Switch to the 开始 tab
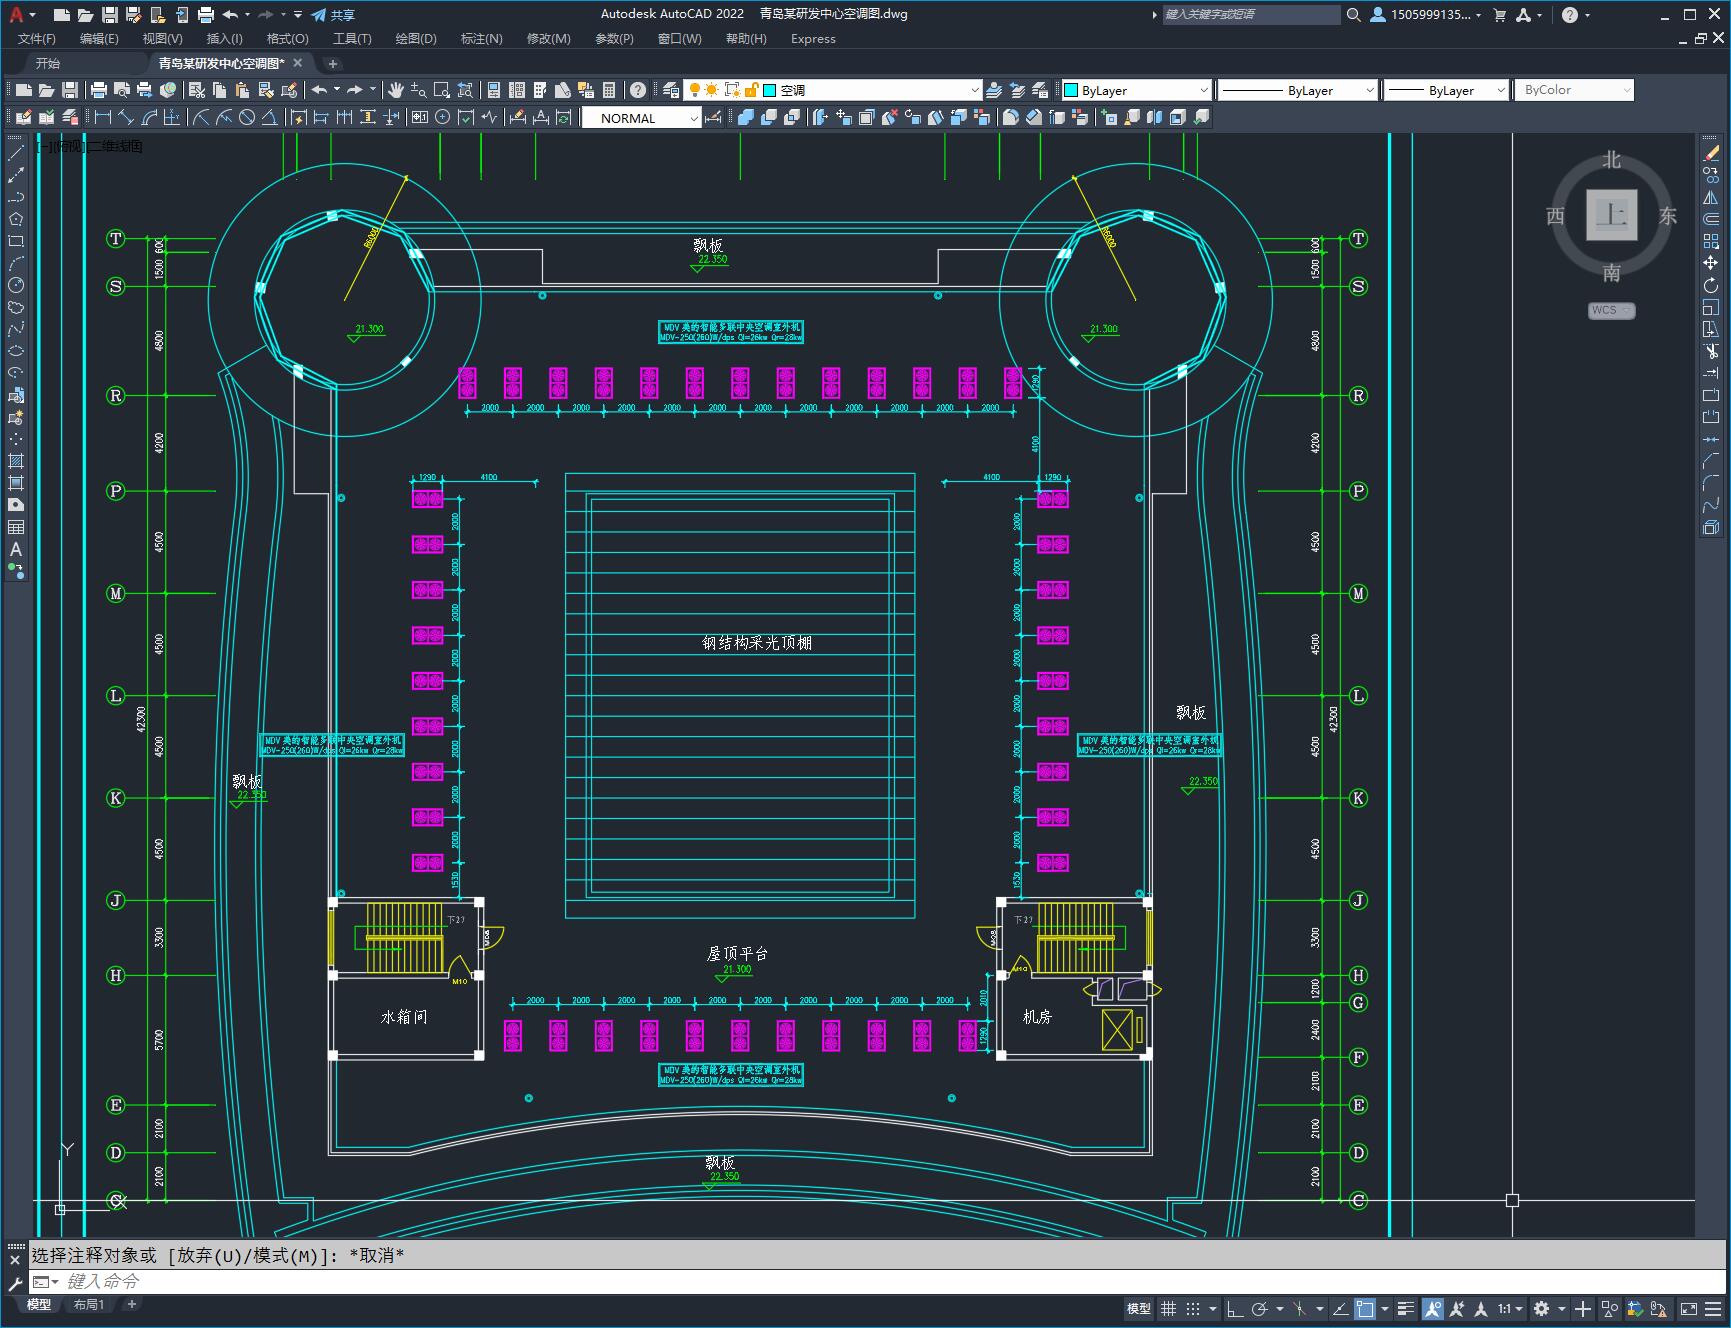1731x1328 pixels. 48,63
